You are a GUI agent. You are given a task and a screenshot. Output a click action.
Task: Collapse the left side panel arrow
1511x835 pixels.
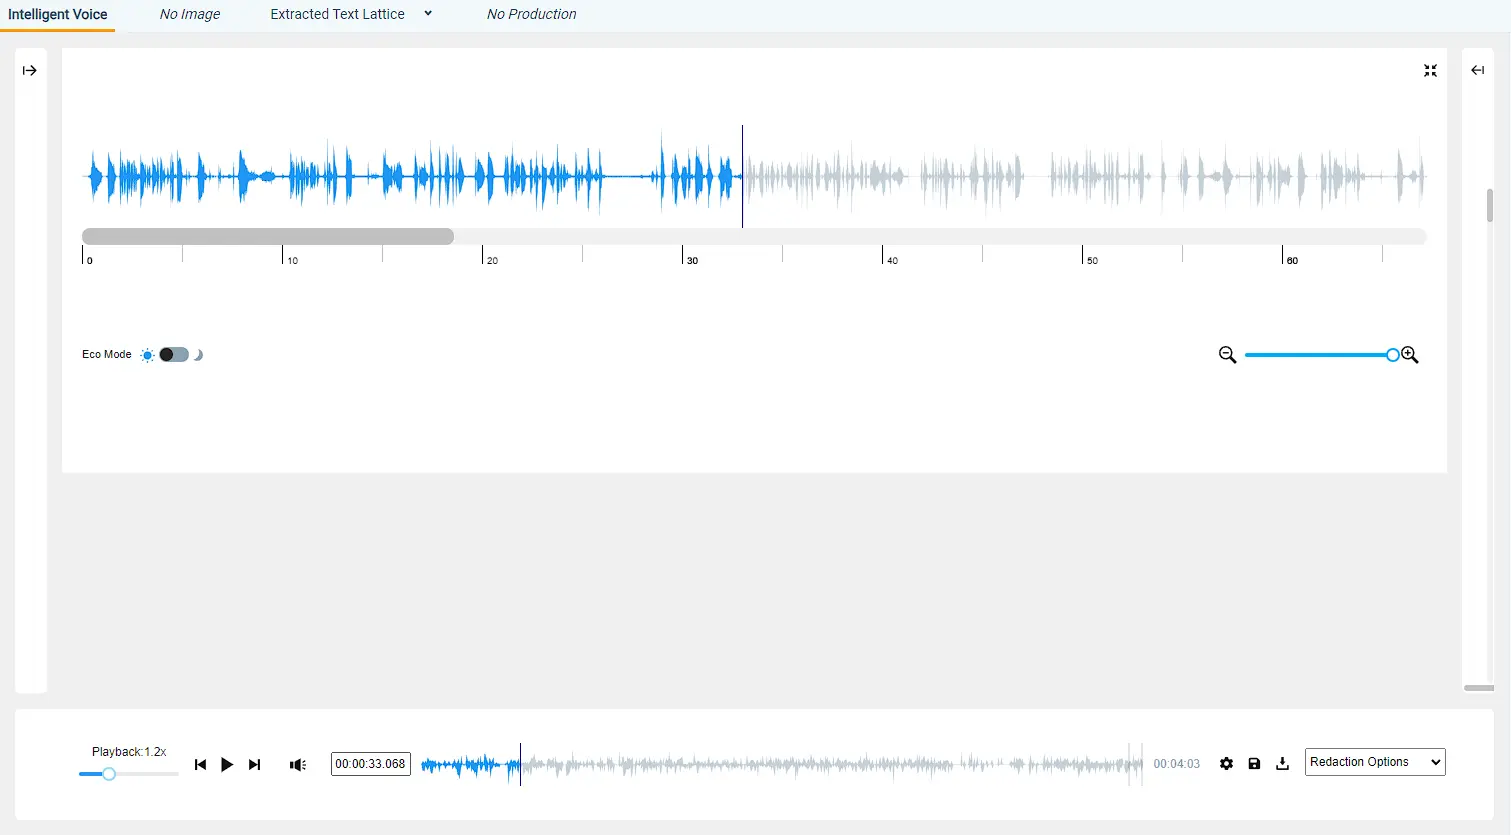pos(30,71)
